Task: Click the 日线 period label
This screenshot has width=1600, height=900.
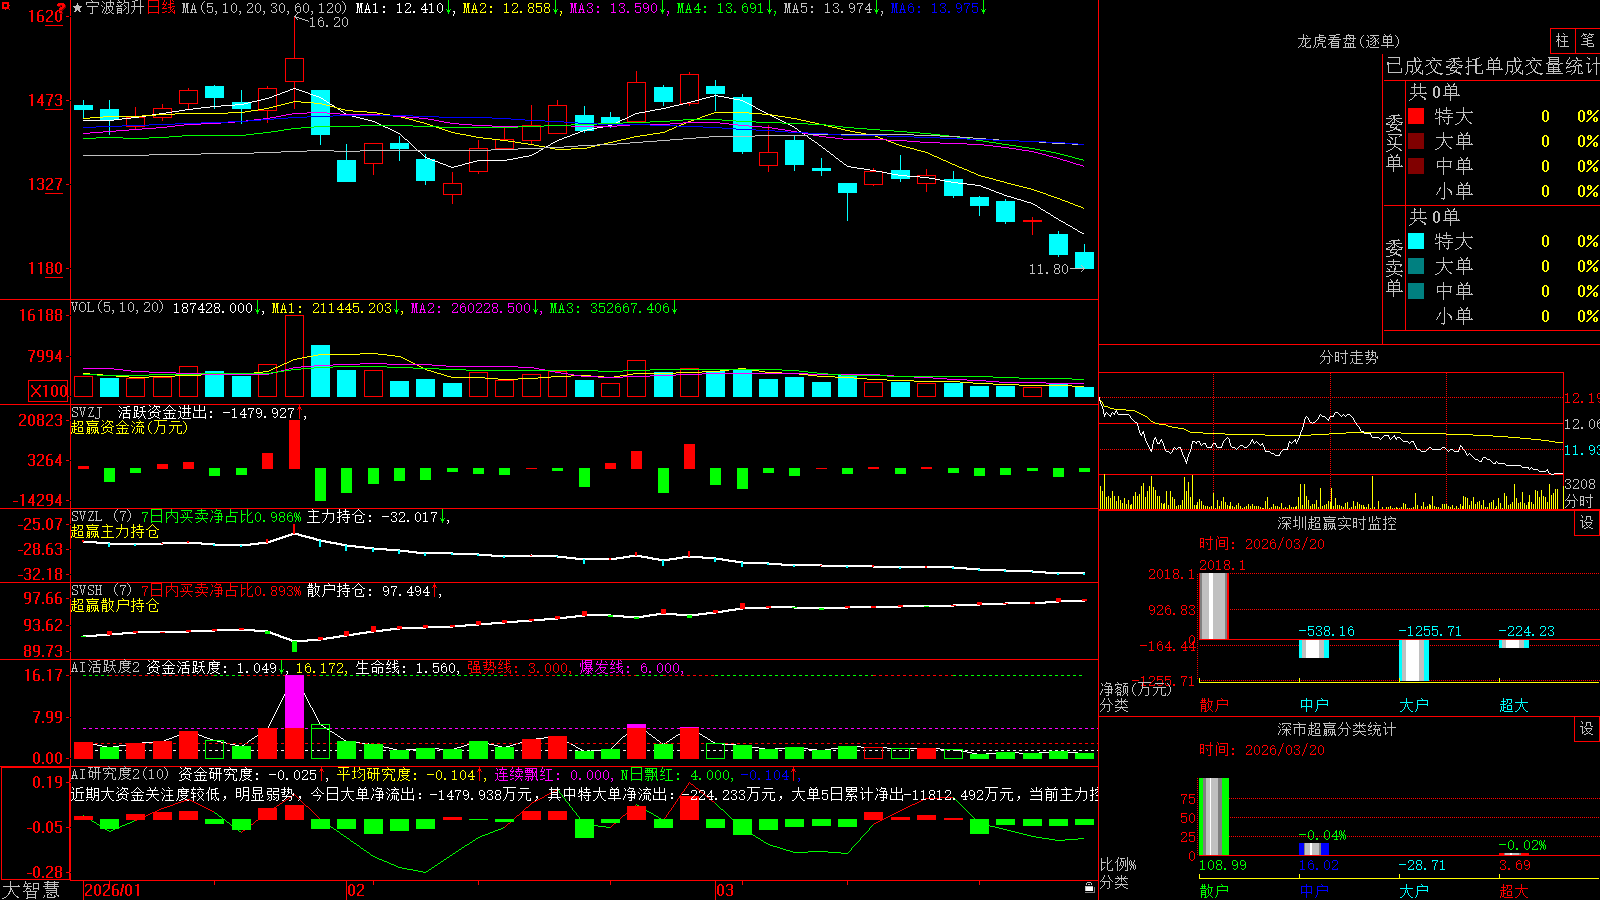Action: pos(161,8)
